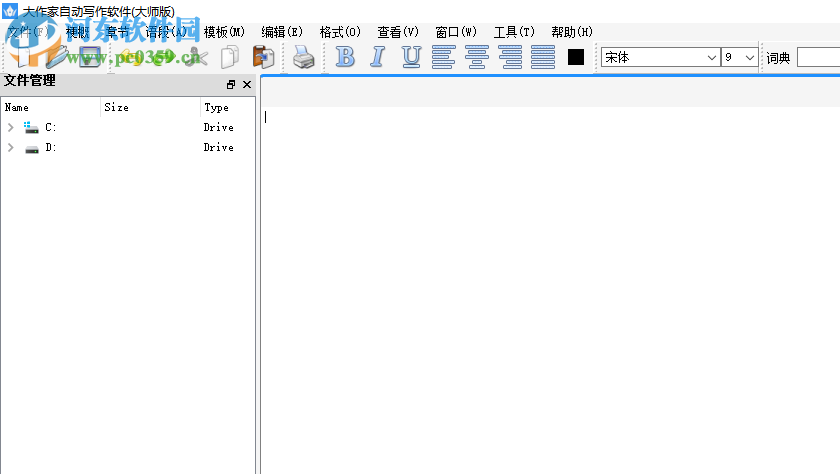840x474 pixels.
Task: Close the 文件管理 panel
Action: pos(247,85)
